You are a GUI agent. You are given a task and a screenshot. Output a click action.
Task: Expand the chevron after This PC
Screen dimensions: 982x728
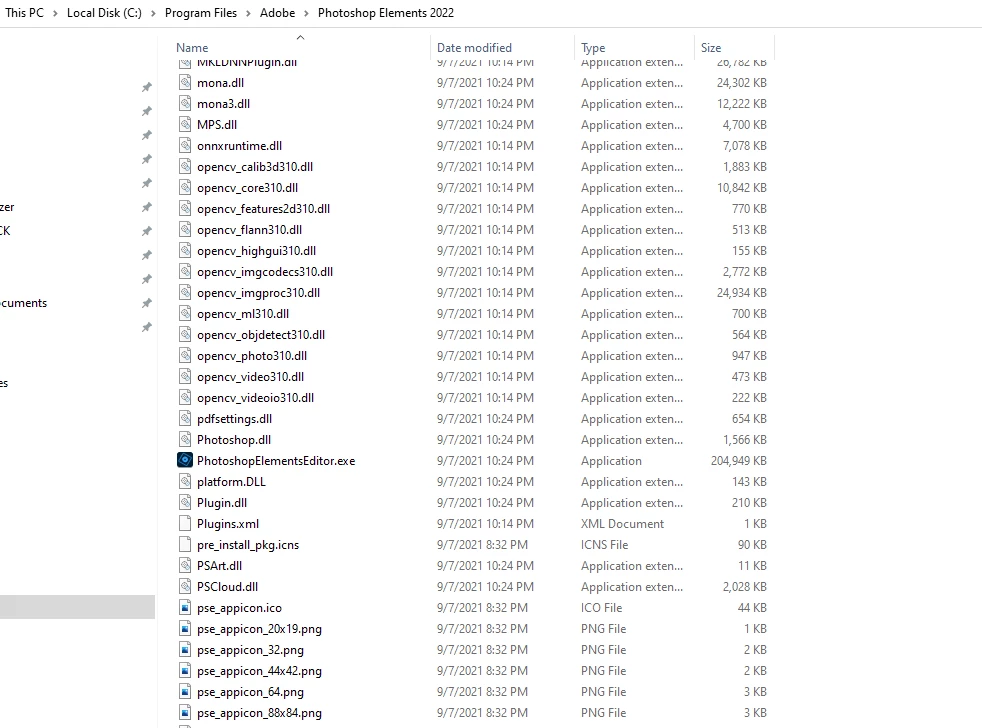coord(55,13)
